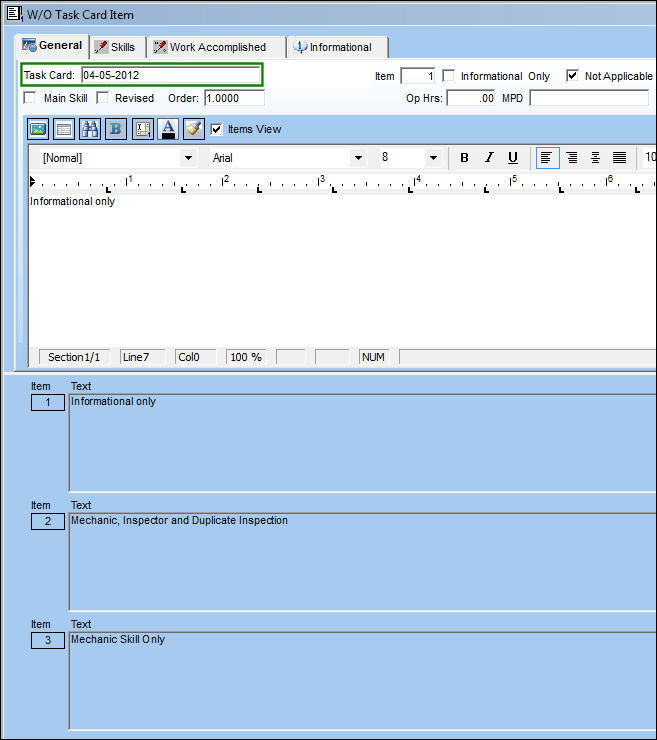Click 'Informational only' line in editor
The height and width of the screenshot is (740, 657).
72,202
